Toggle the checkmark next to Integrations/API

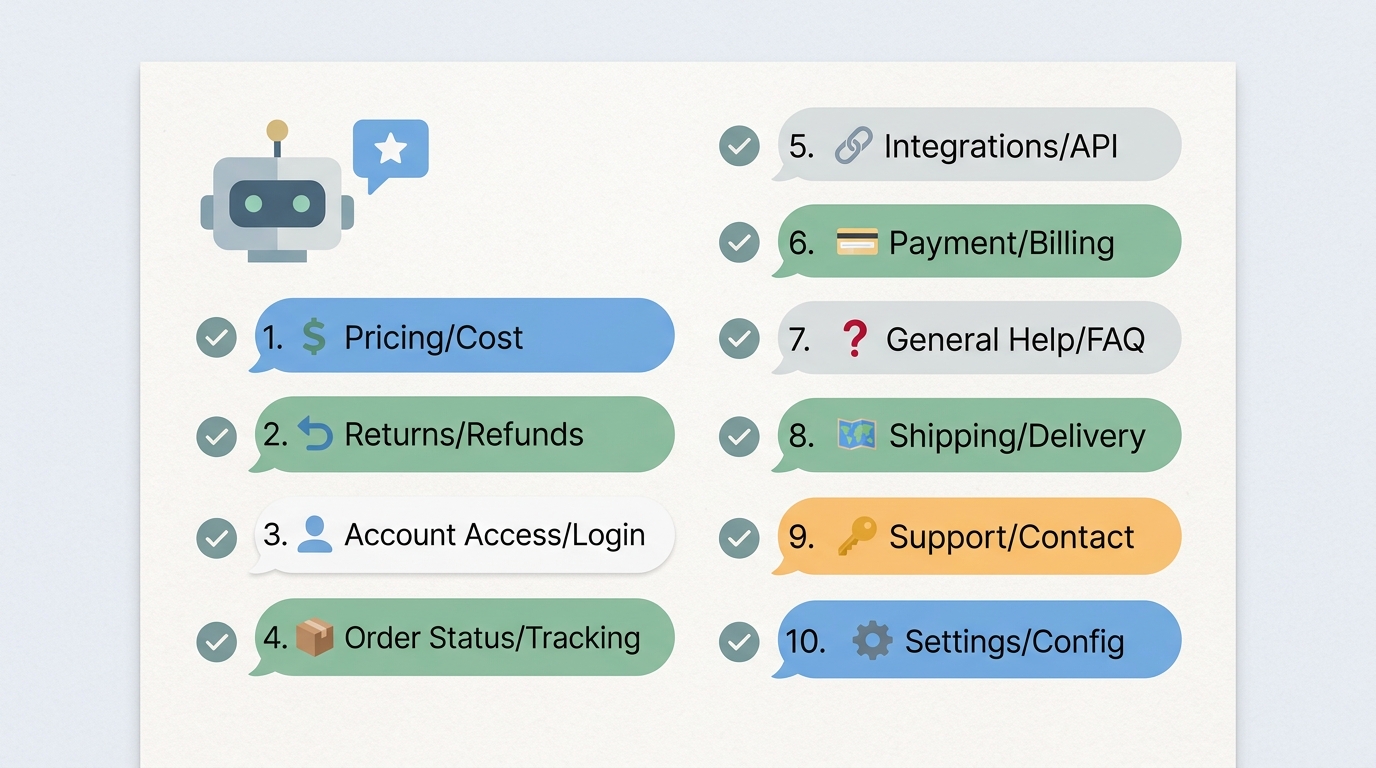[739, 146]
